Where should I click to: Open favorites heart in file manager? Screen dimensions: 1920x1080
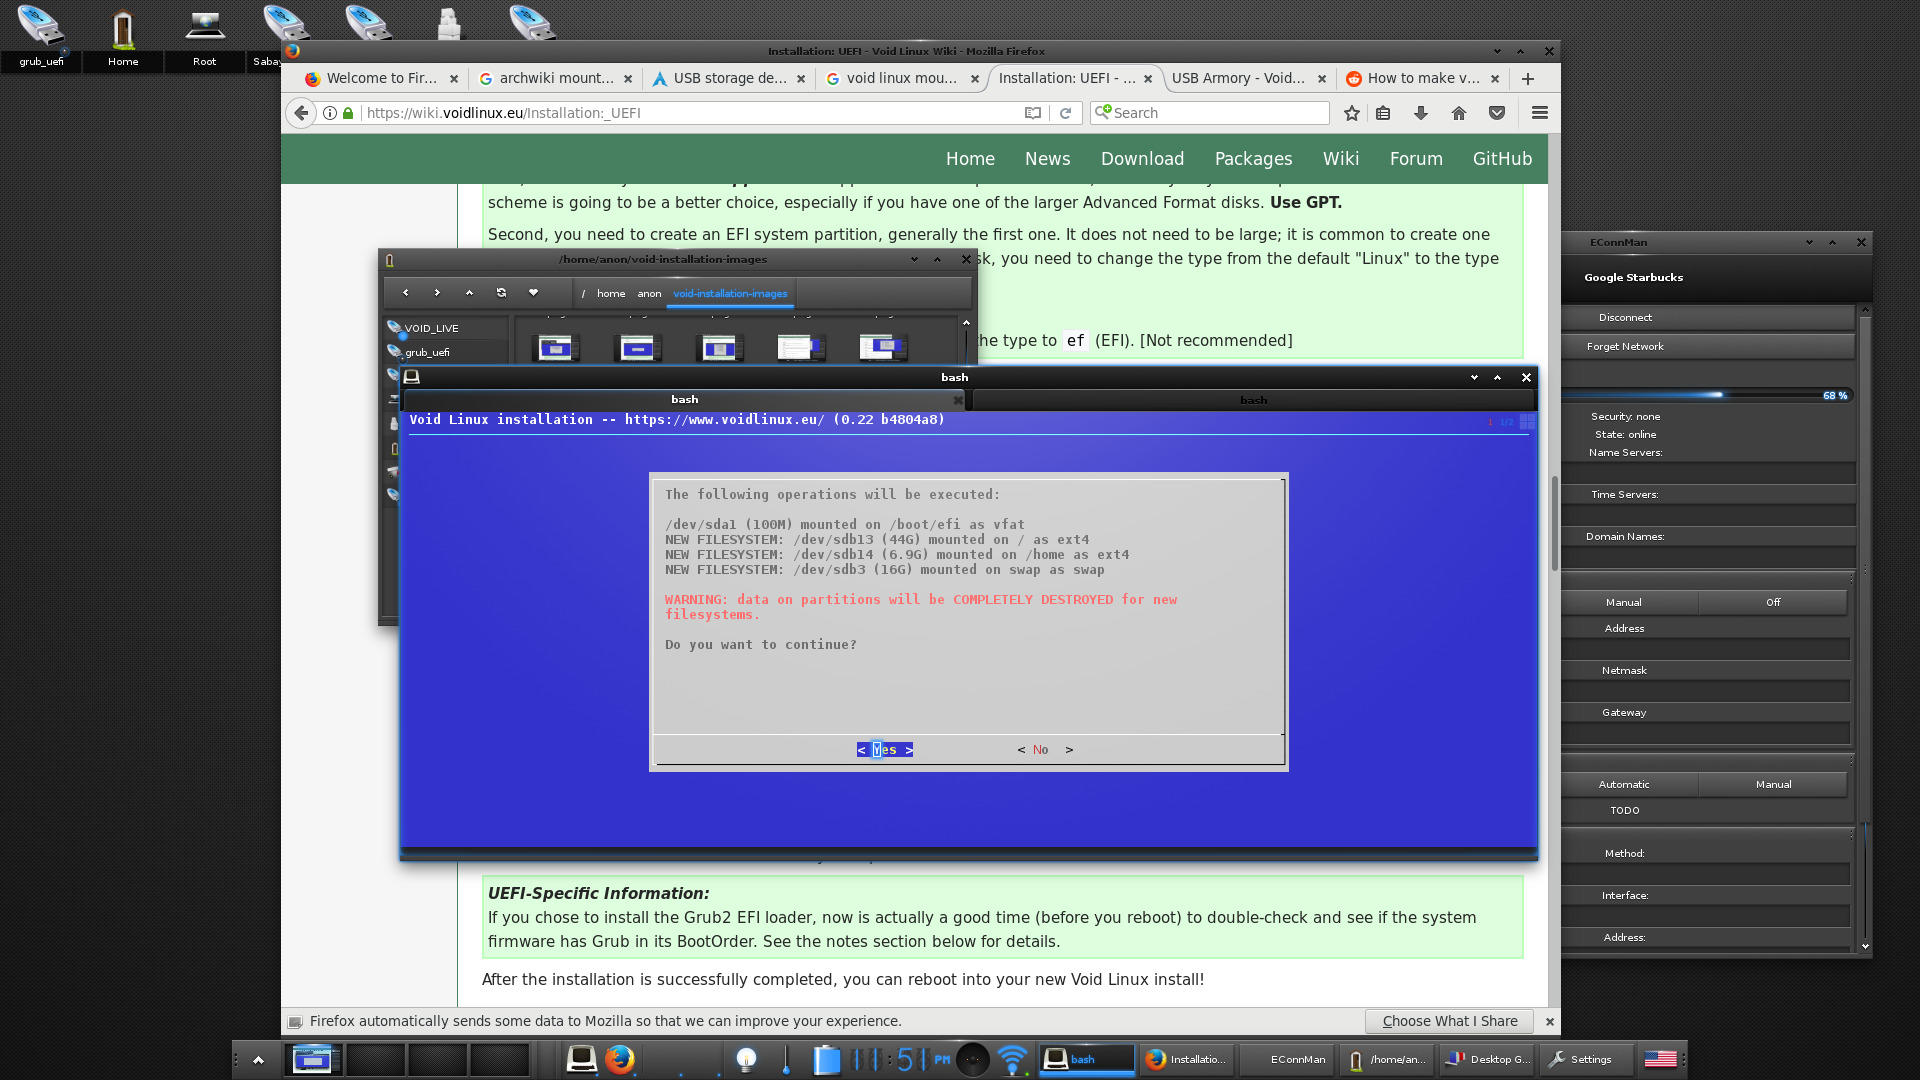pyautogui.click(x=533, y=293)
